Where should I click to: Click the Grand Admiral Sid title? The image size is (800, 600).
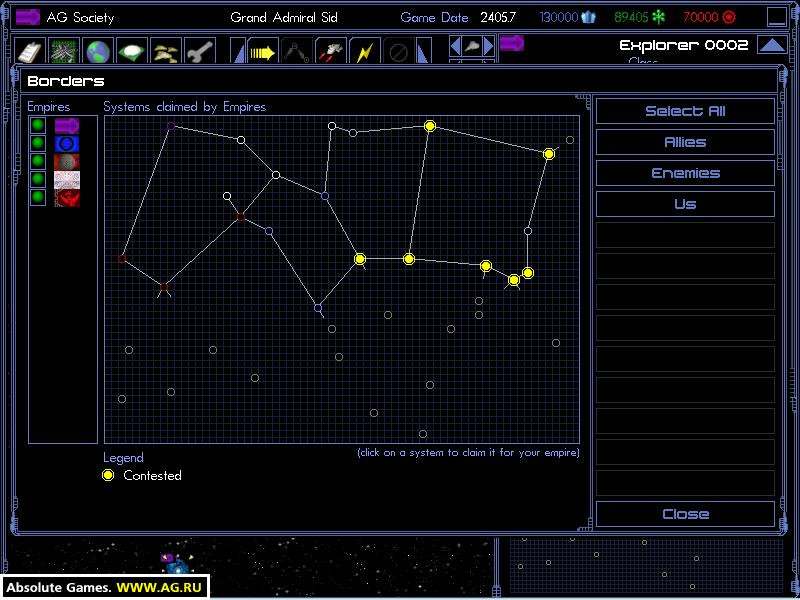pos(284,17)
